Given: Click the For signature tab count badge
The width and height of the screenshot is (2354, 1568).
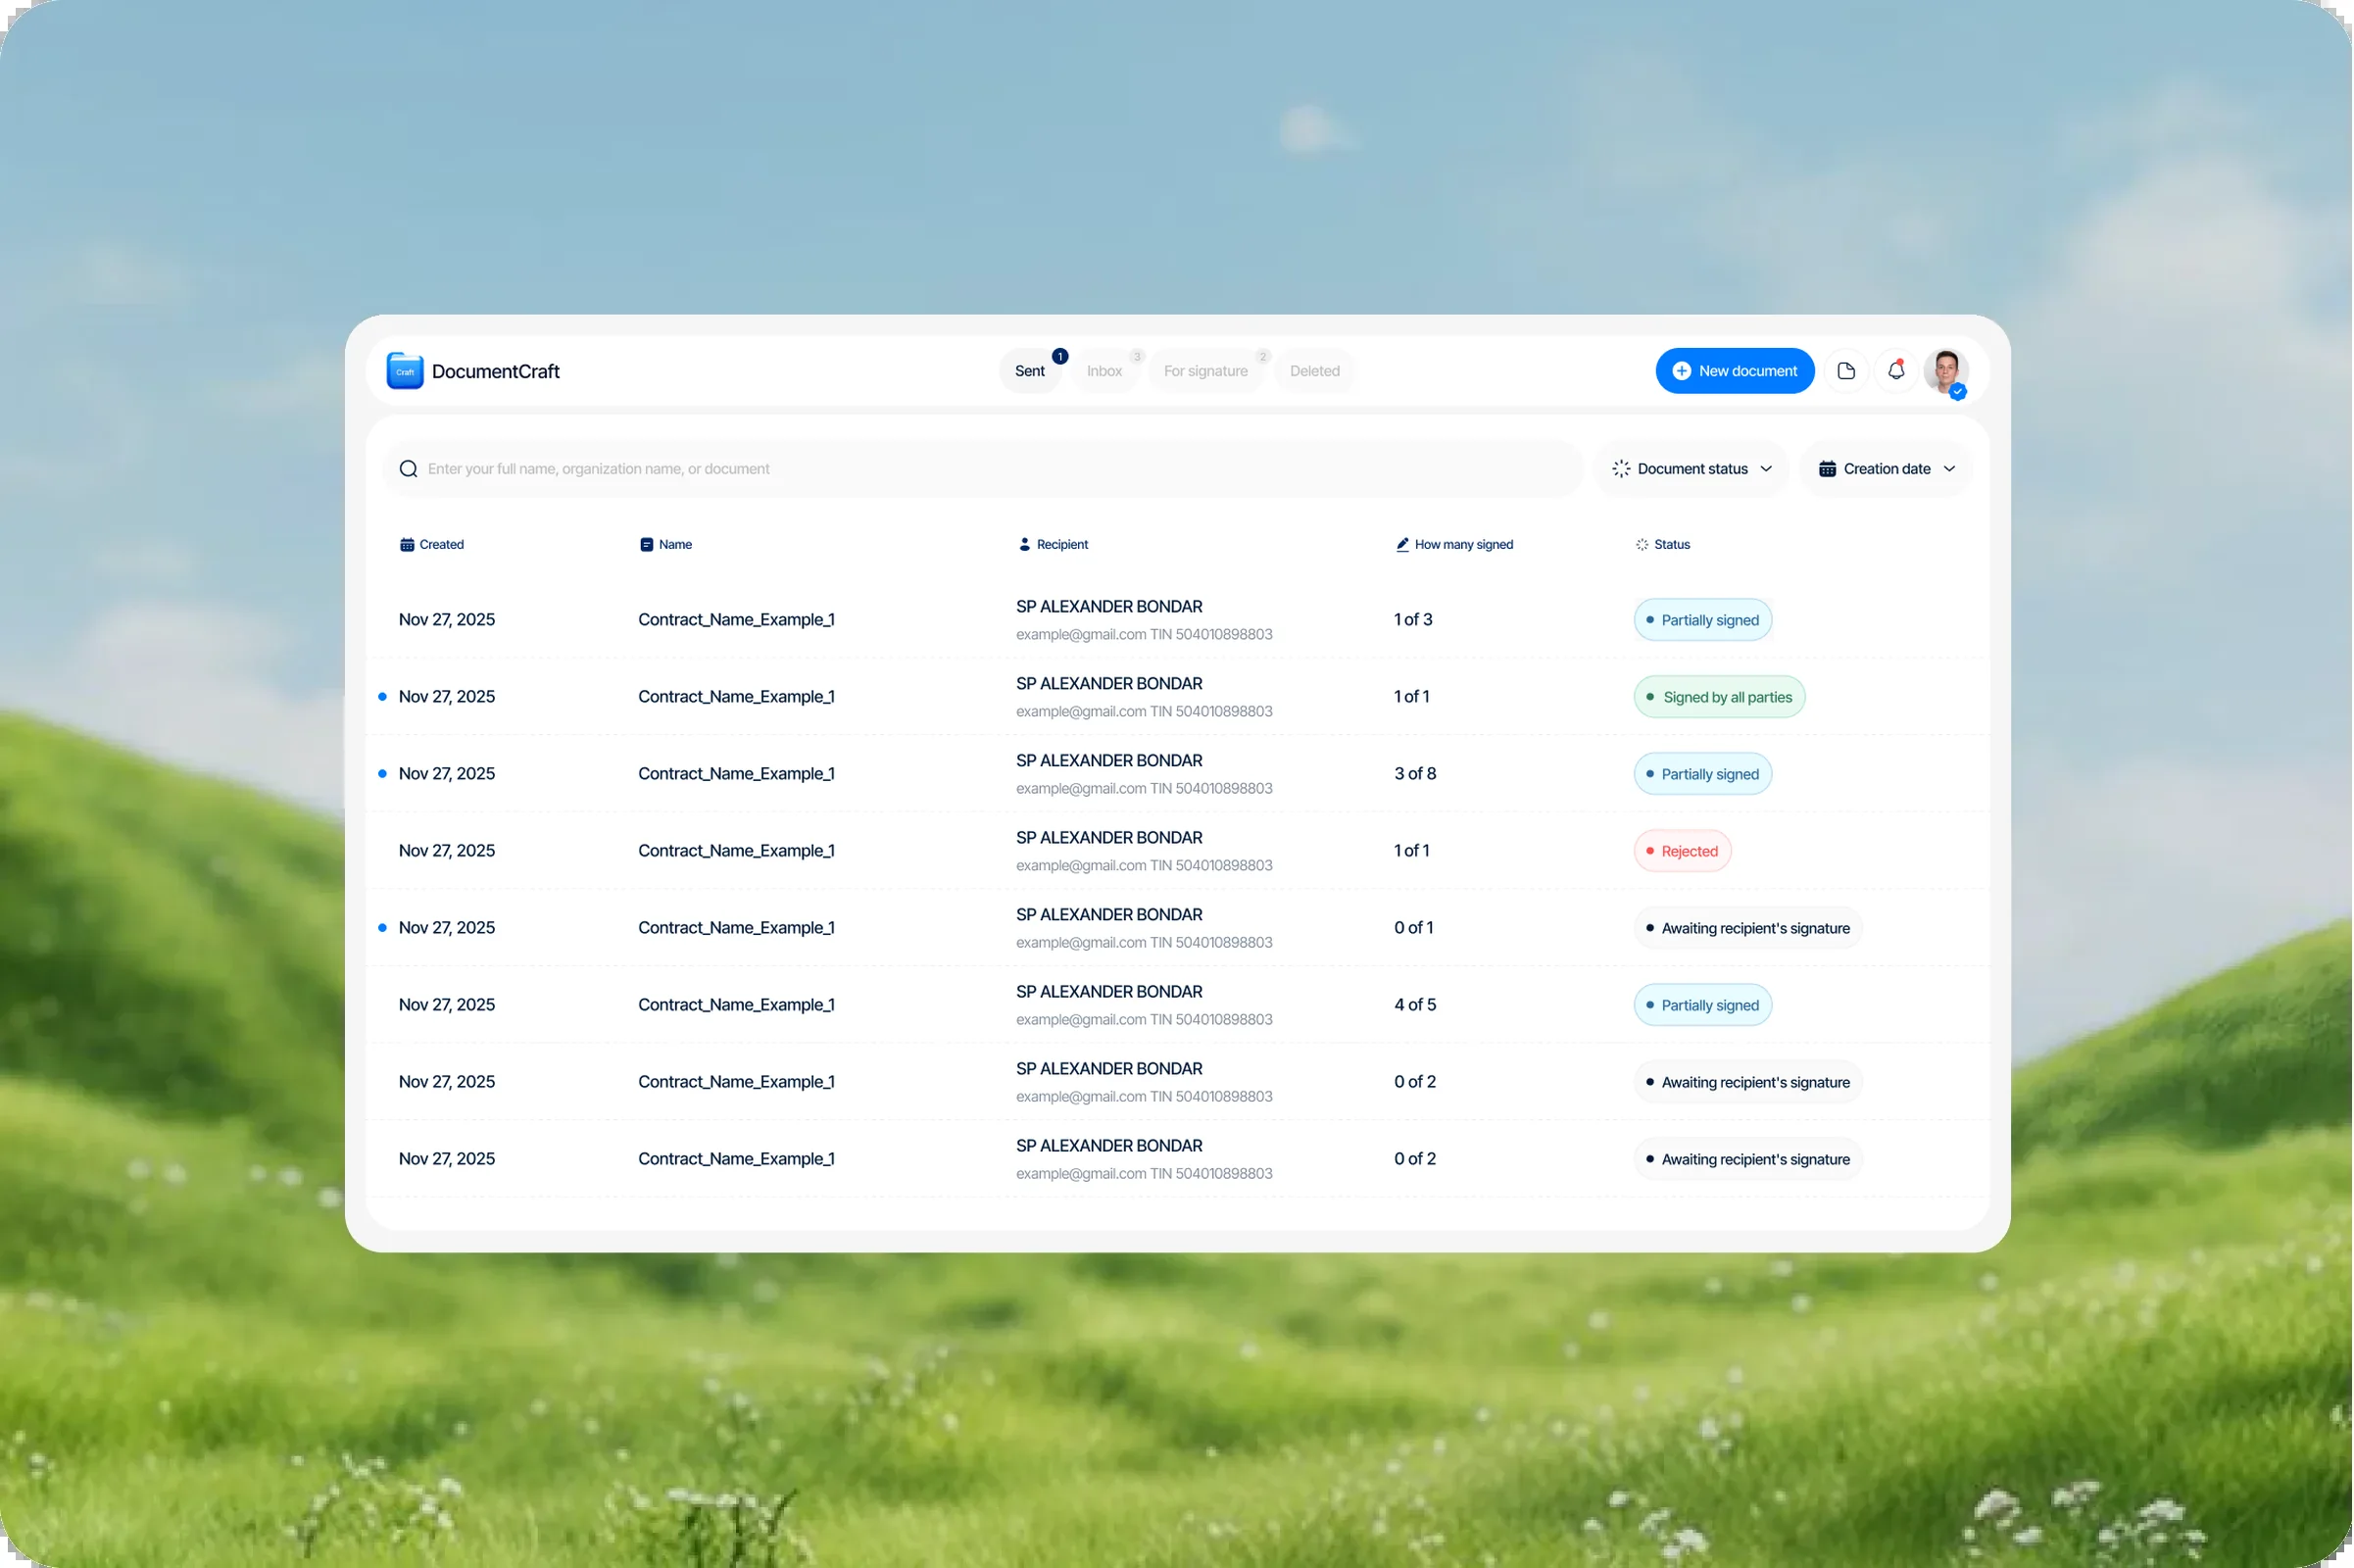Looking at the screenshot, I should click(1263, 357).
